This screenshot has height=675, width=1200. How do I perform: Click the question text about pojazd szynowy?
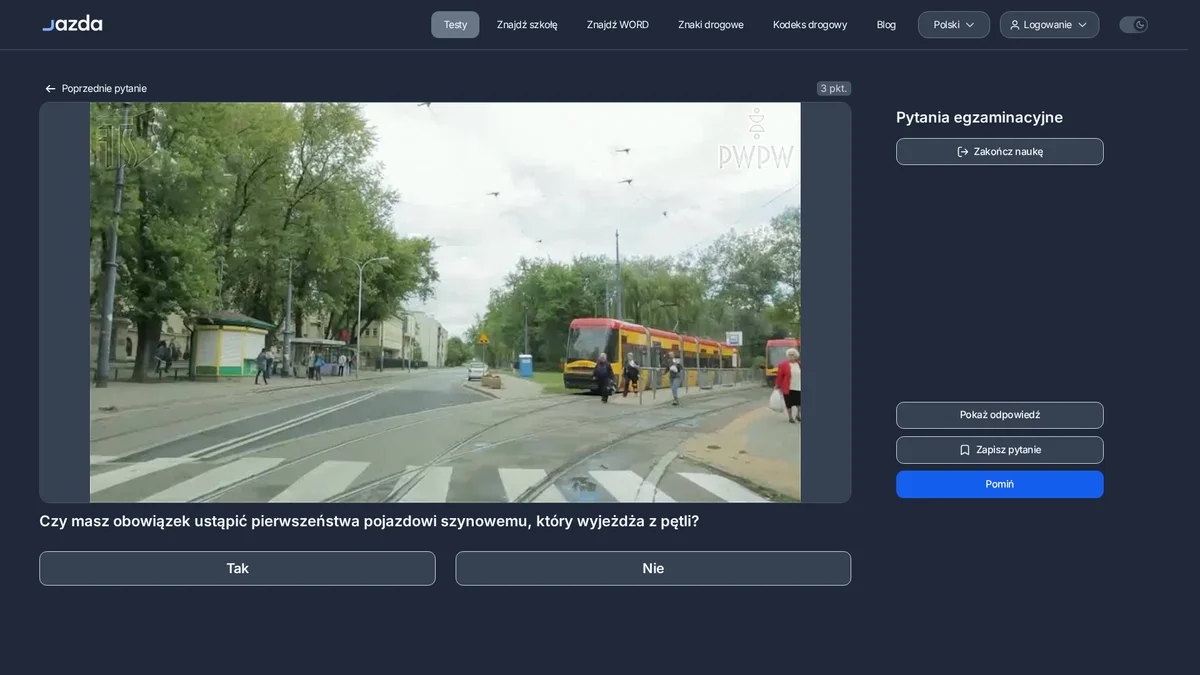point(369,521)
